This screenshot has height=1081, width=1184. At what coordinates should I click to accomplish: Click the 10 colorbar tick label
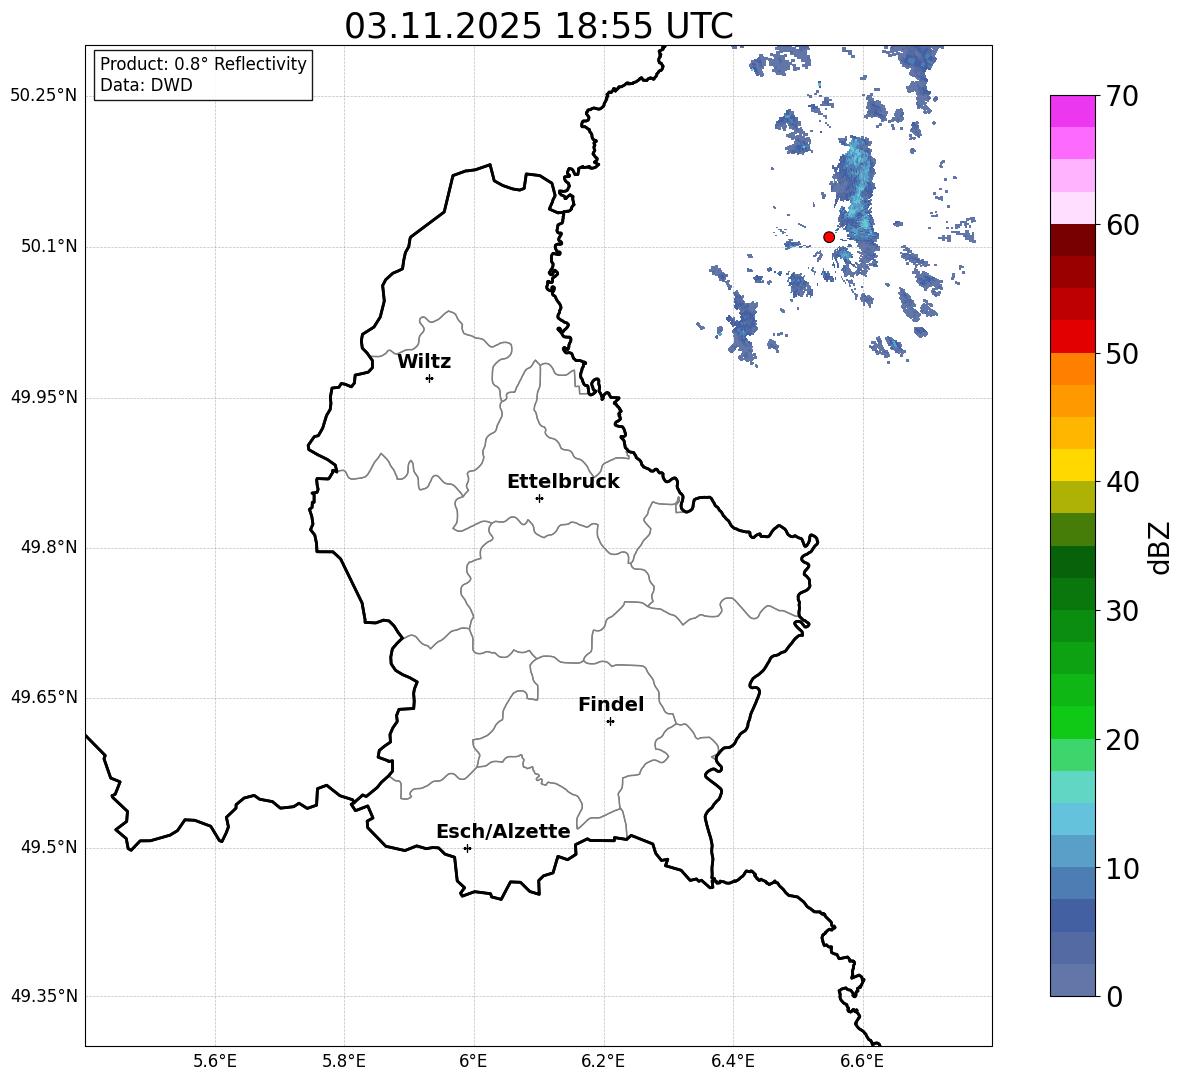coord(1122,869)
